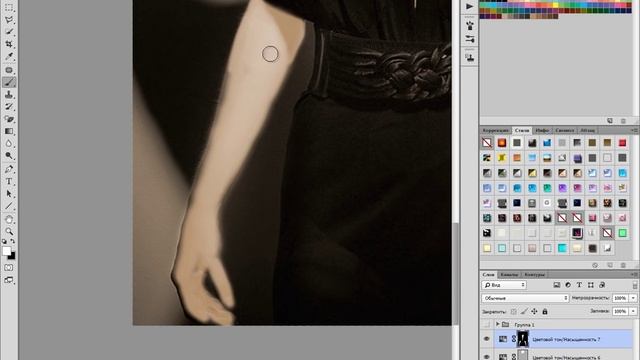This screenshot has width=640, height=360.
Task: Open the Styles panel flyout menu
Action: pos(635,130)
